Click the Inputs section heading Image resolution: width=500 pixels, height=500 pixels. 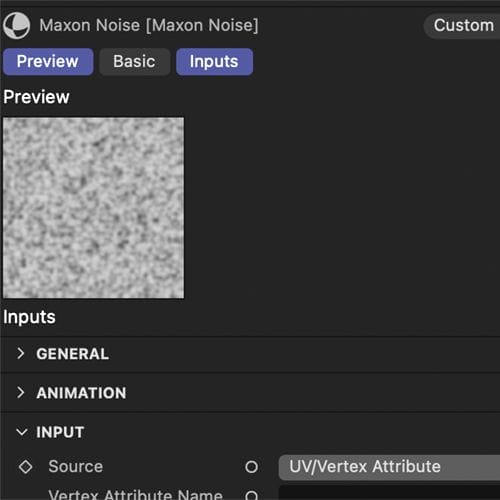click(29, 317)
